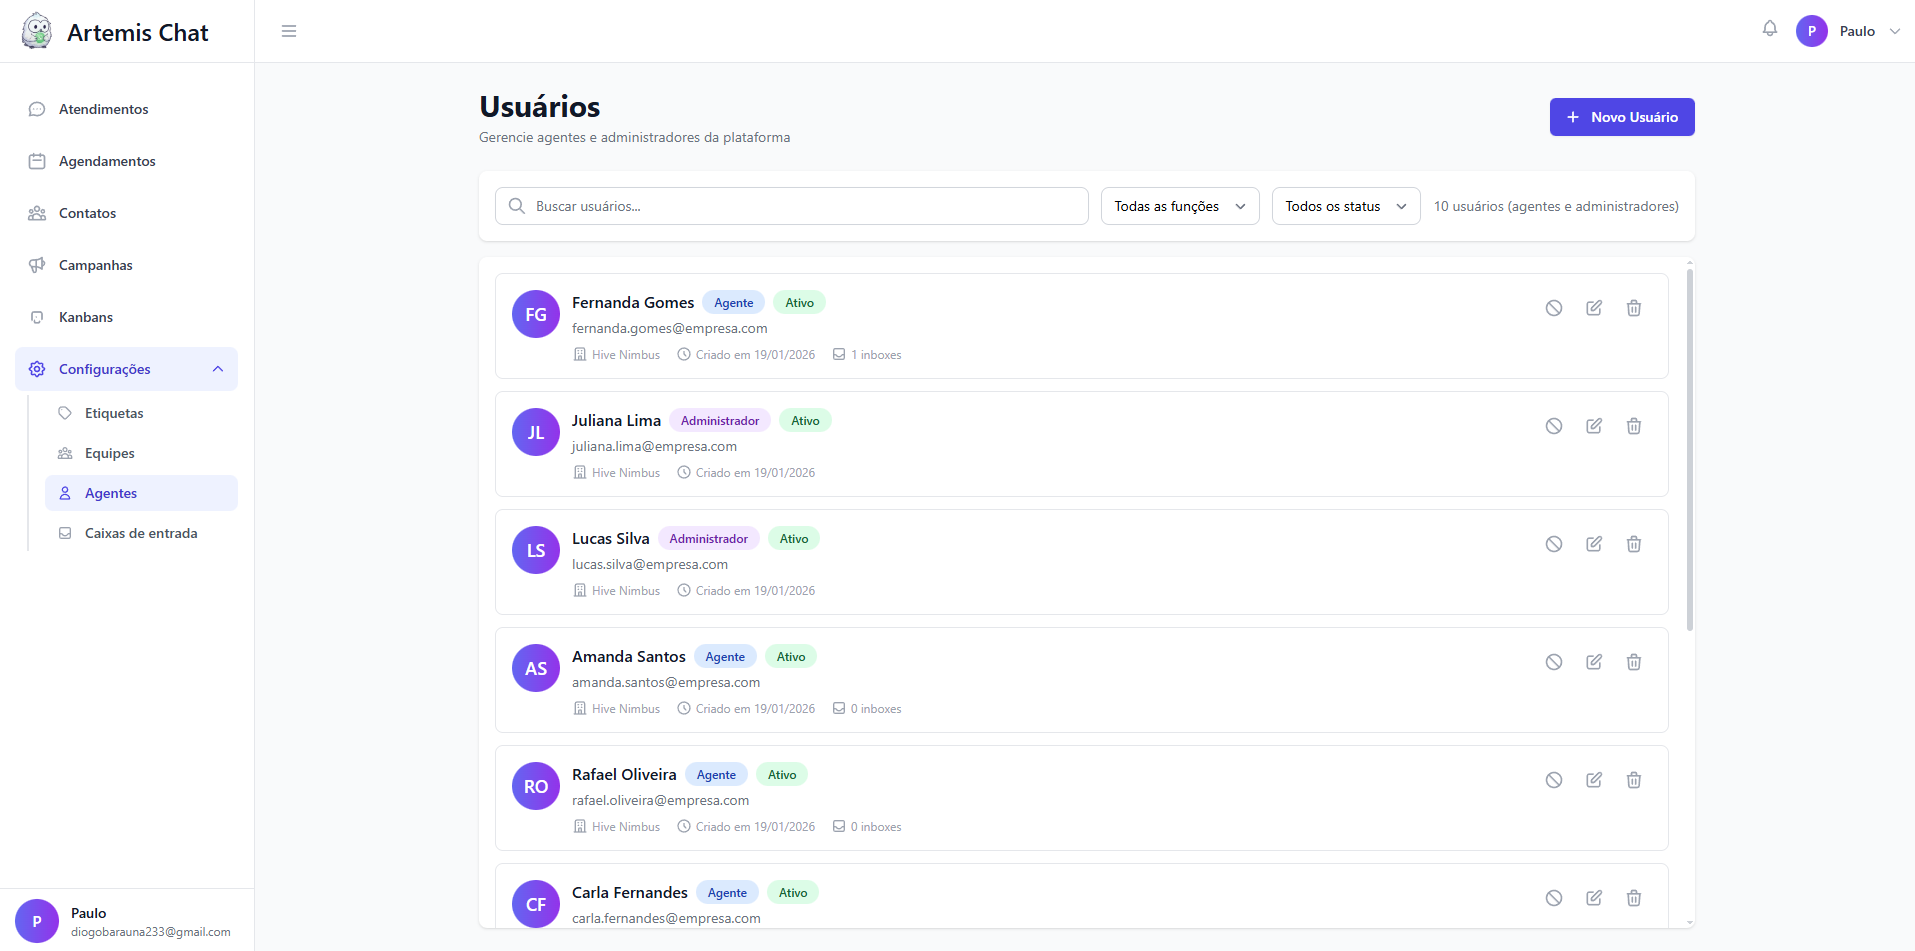Delete Juliana Lima user account
Screen dimensions: 1915x951
coord(1633,426)
